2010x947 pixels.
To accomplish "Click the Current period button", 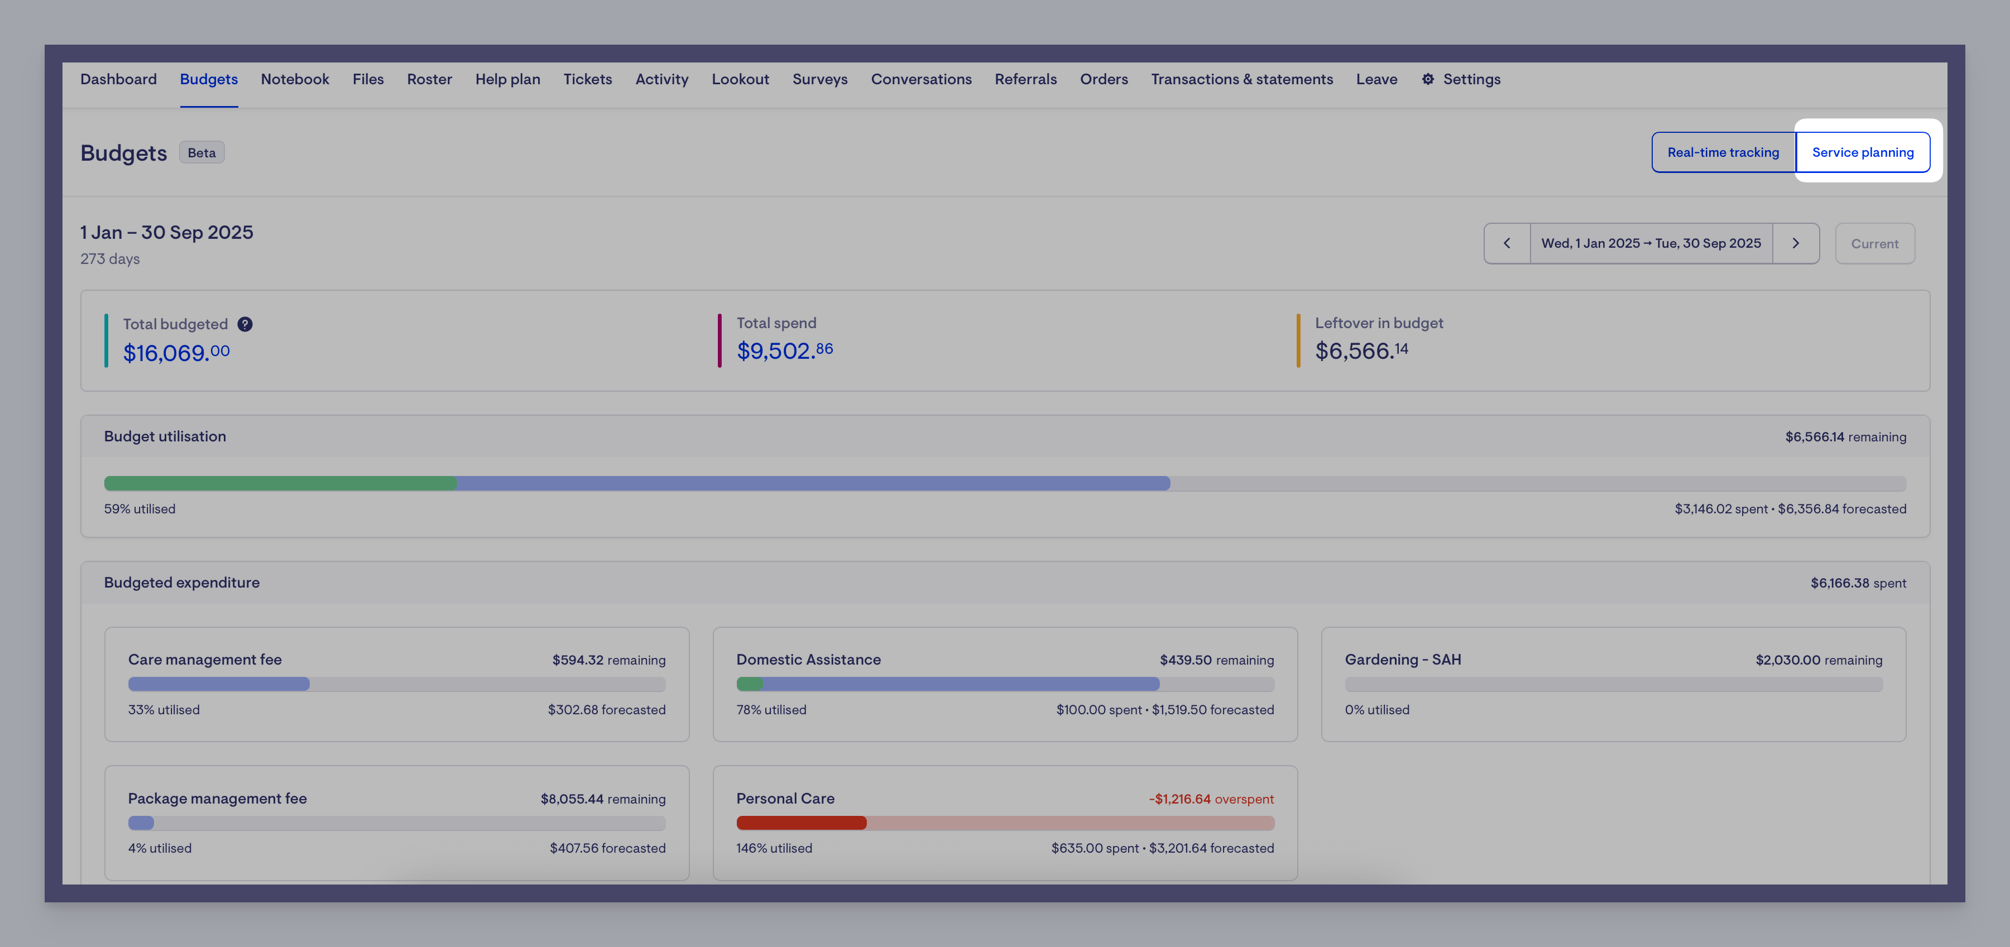I will (1875, 243).
